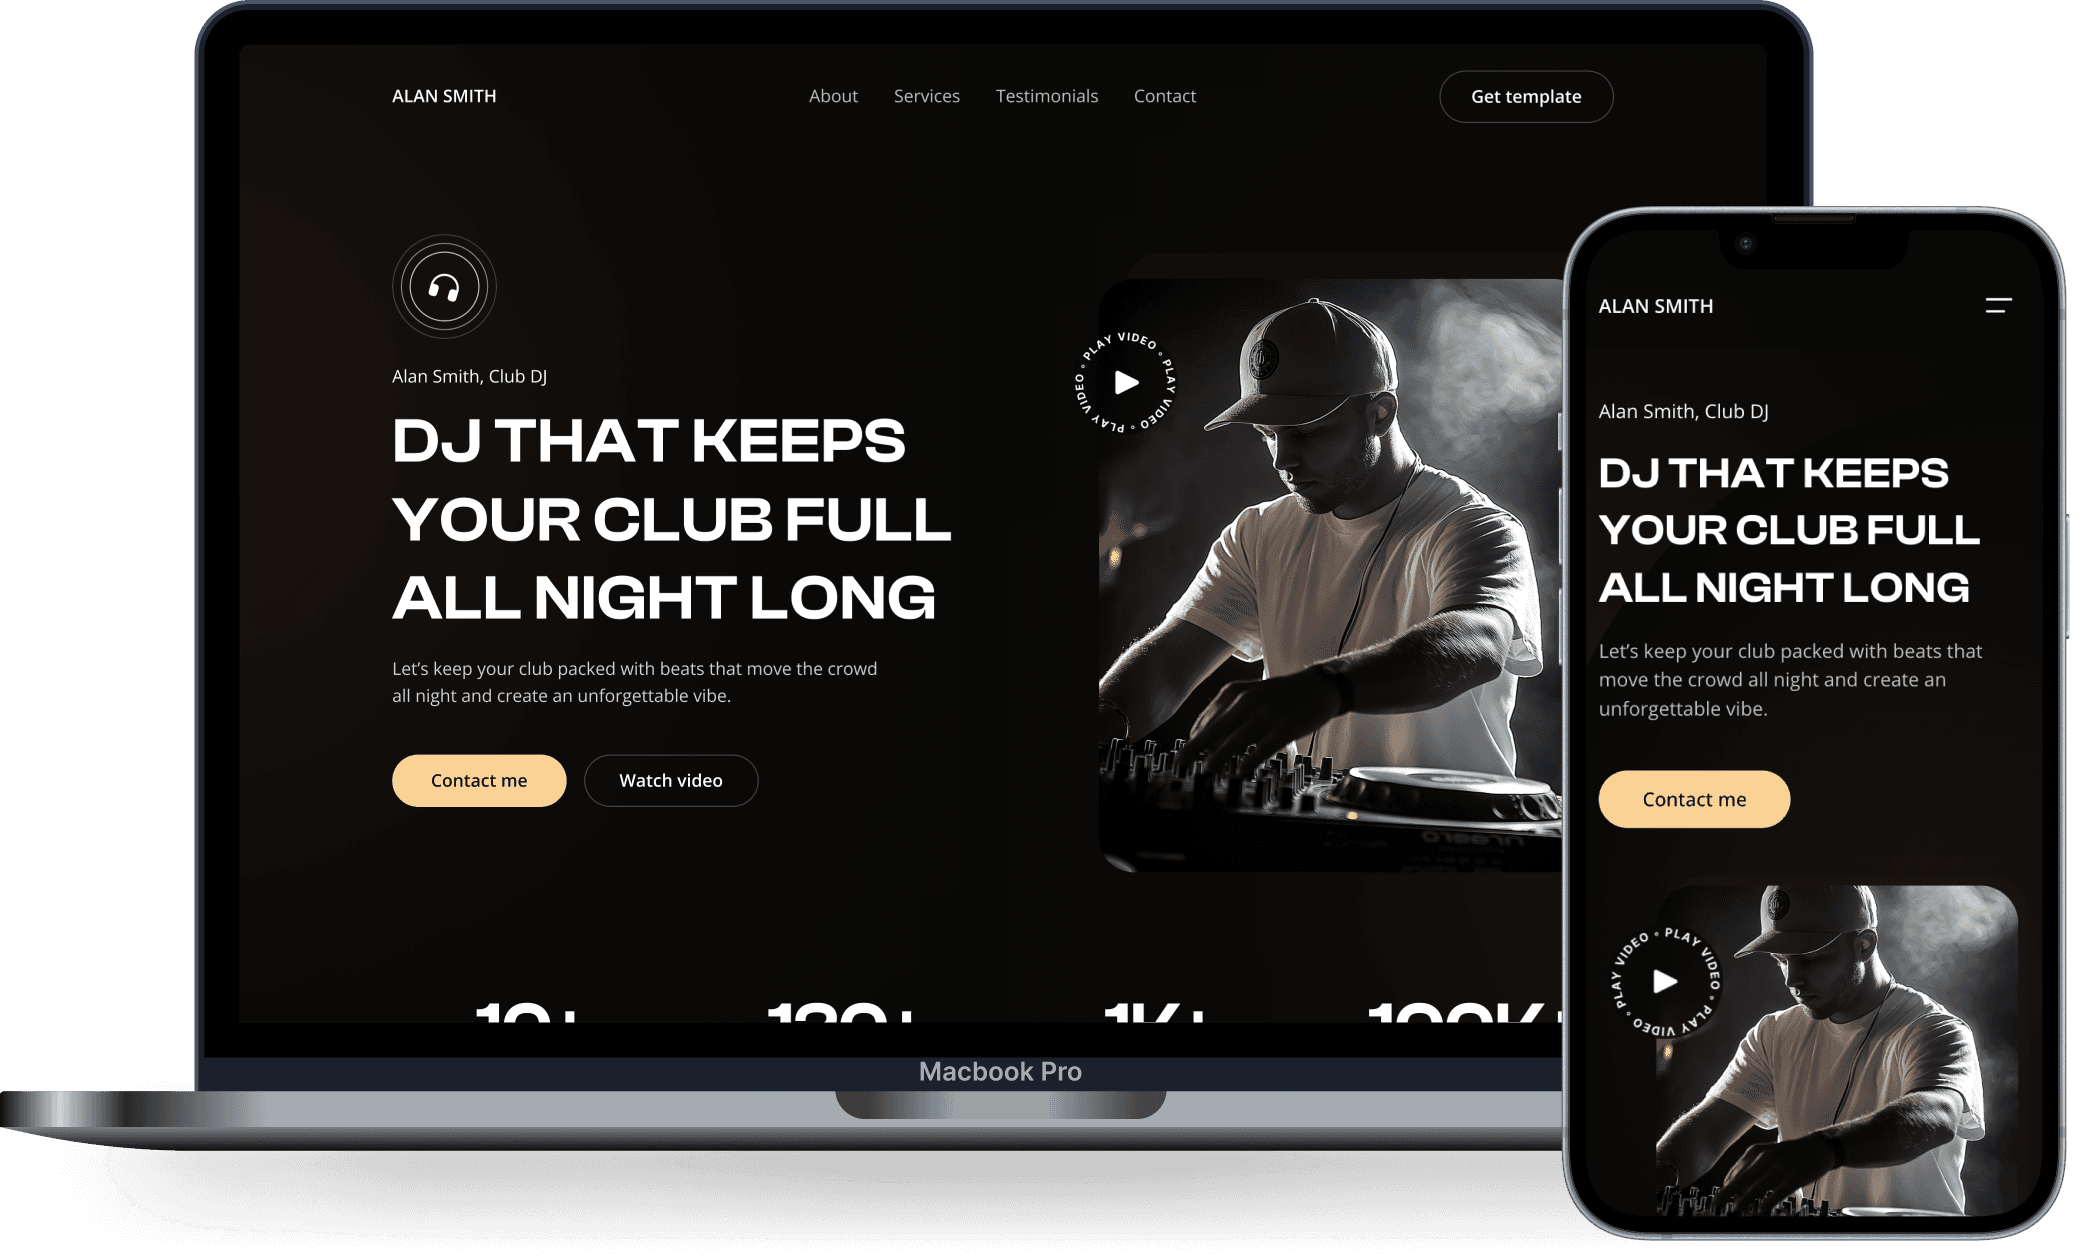
Task: Click the Services navigation menu item
Action: [926, 96]
